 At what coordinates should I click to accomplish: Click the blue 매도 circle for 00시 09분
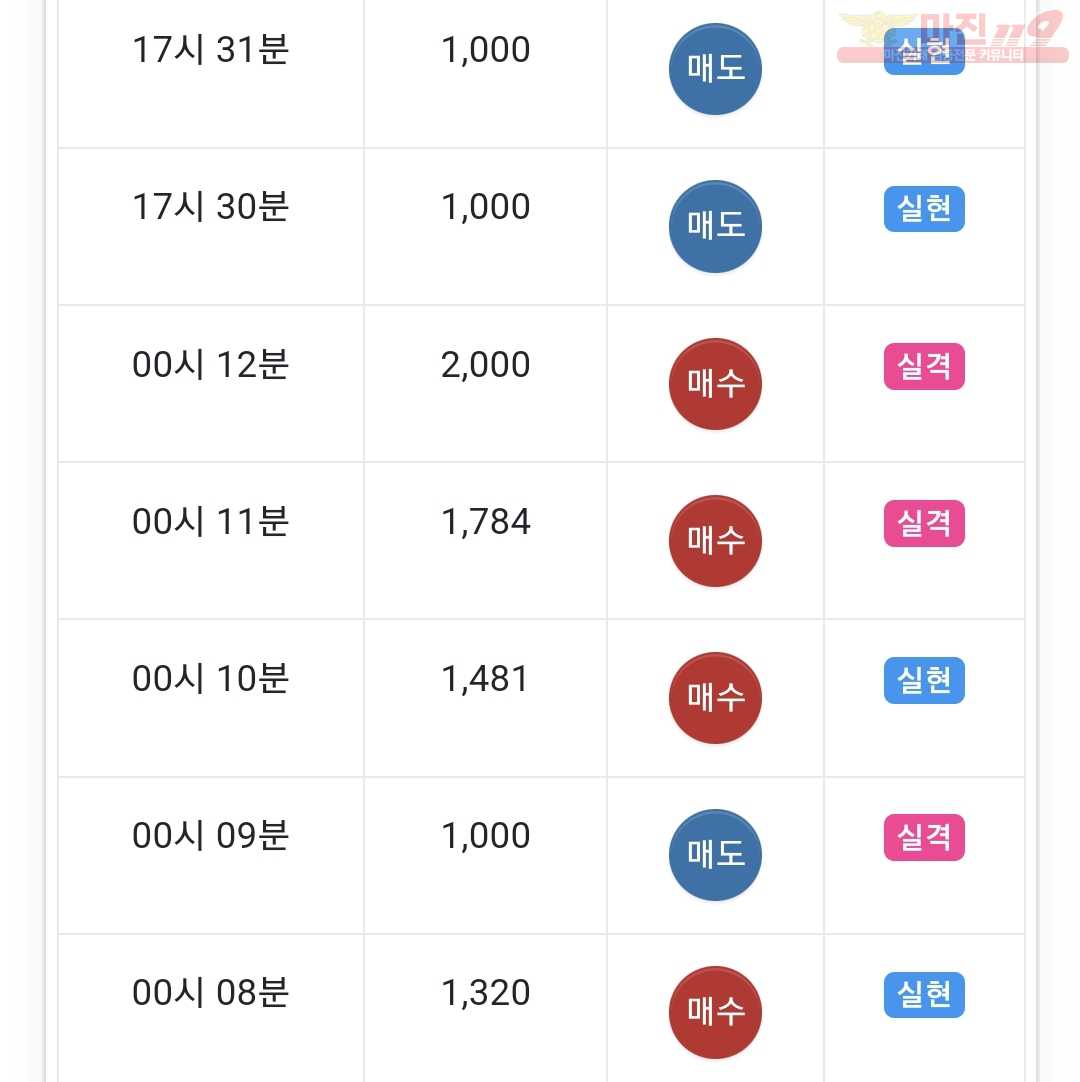coord(715,855)
